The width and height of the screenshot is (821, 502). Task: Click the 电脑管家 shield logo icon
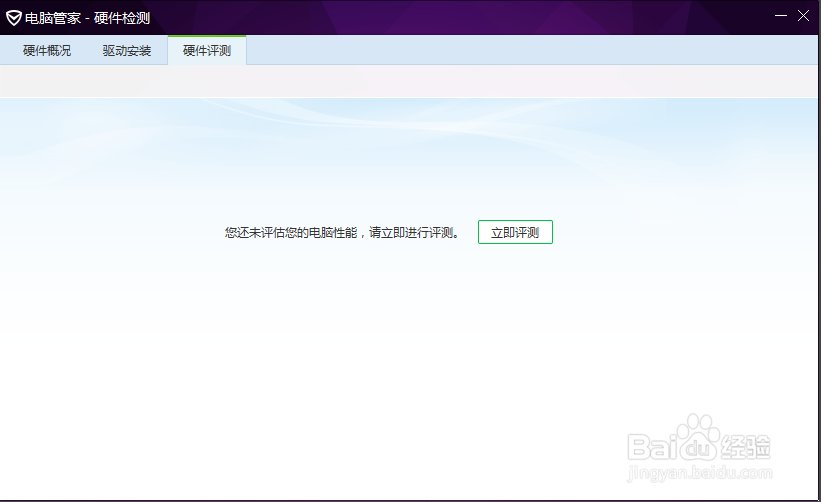[14, 18]
